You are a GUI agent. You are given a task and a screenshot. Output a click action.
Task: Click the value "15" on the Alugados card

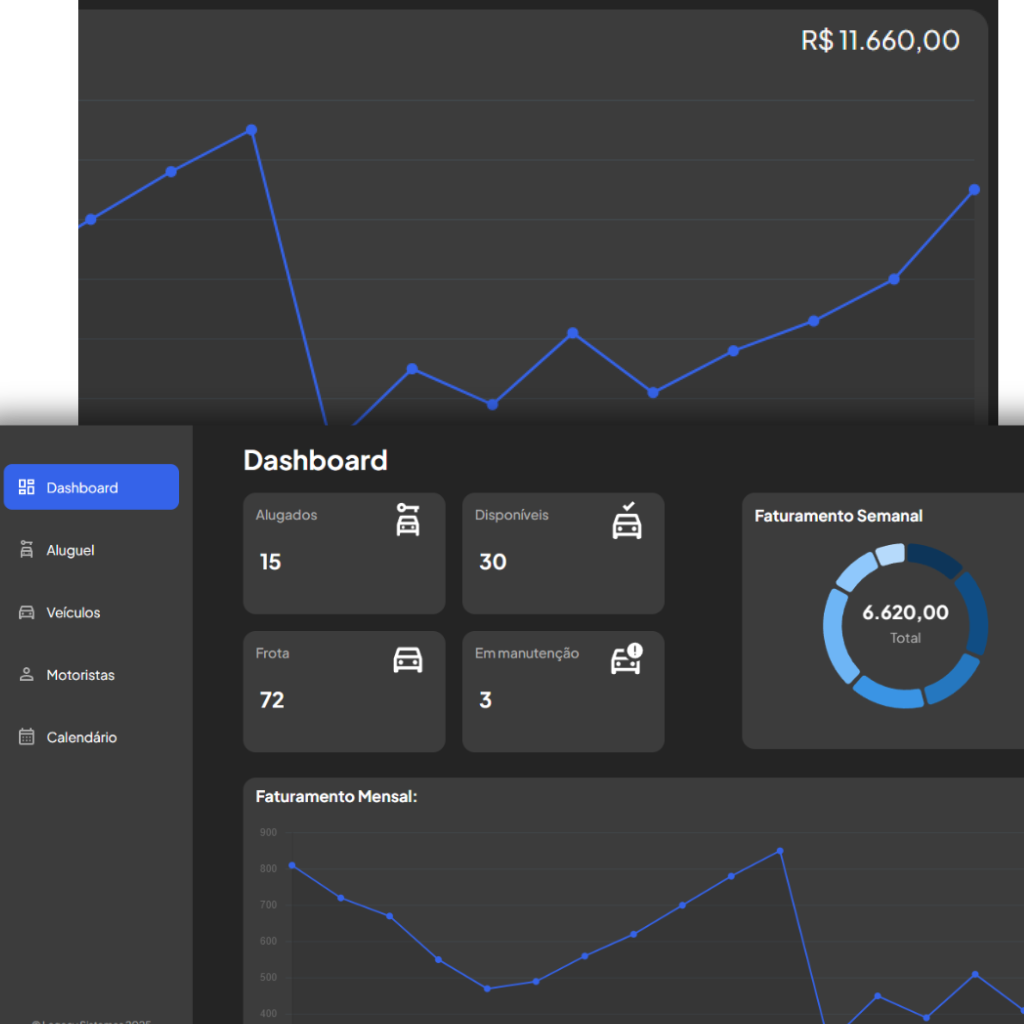pyautogui.click(x=270, y=562)
